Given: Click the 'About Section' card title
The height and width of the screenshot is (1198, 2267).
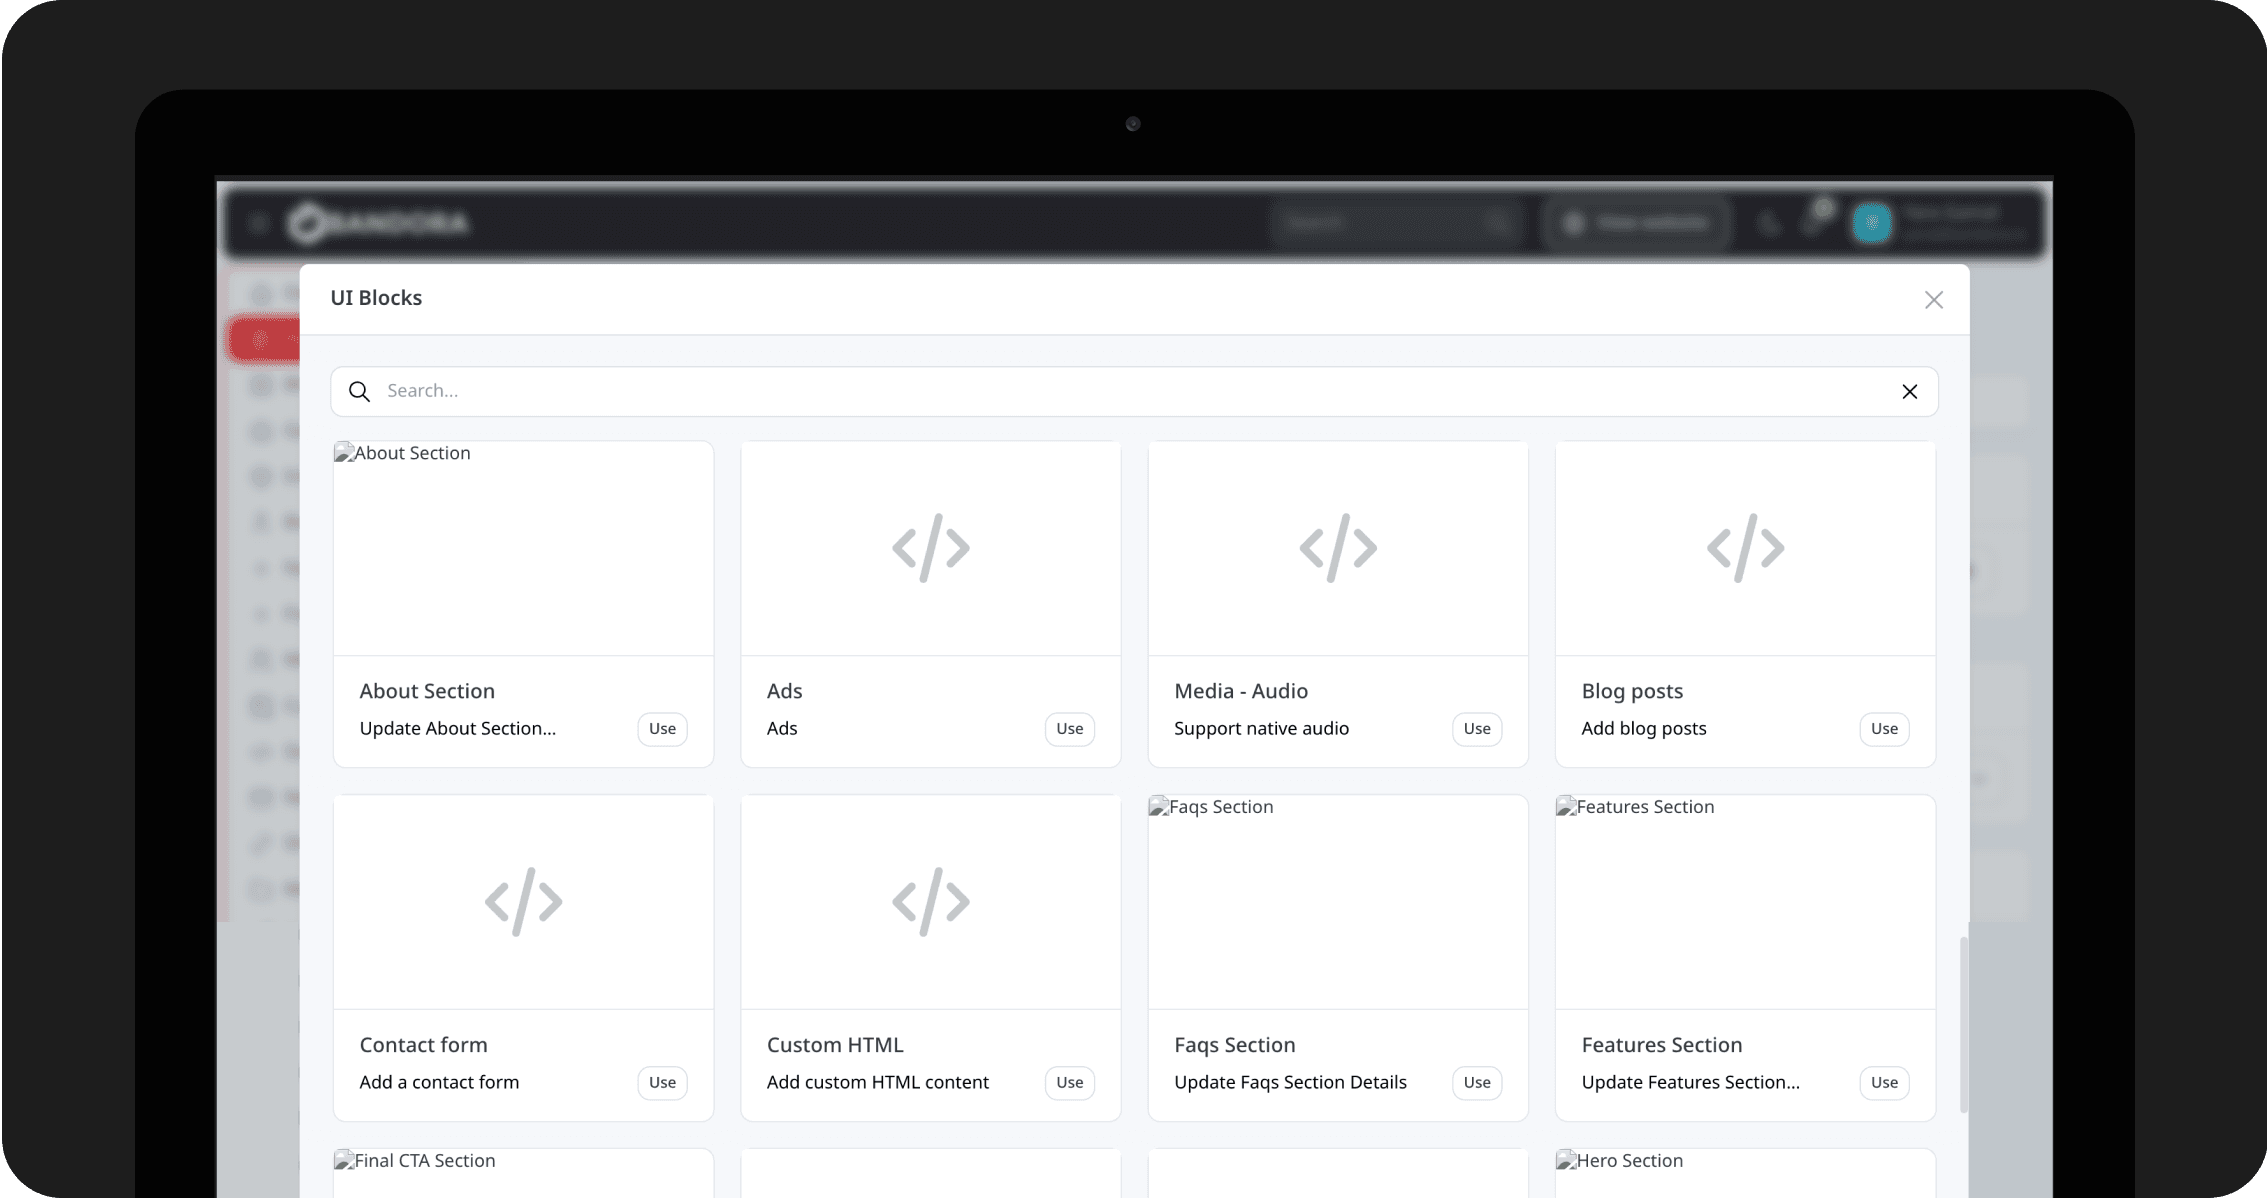Looking at the screenshot, I should tap(427, 691).
